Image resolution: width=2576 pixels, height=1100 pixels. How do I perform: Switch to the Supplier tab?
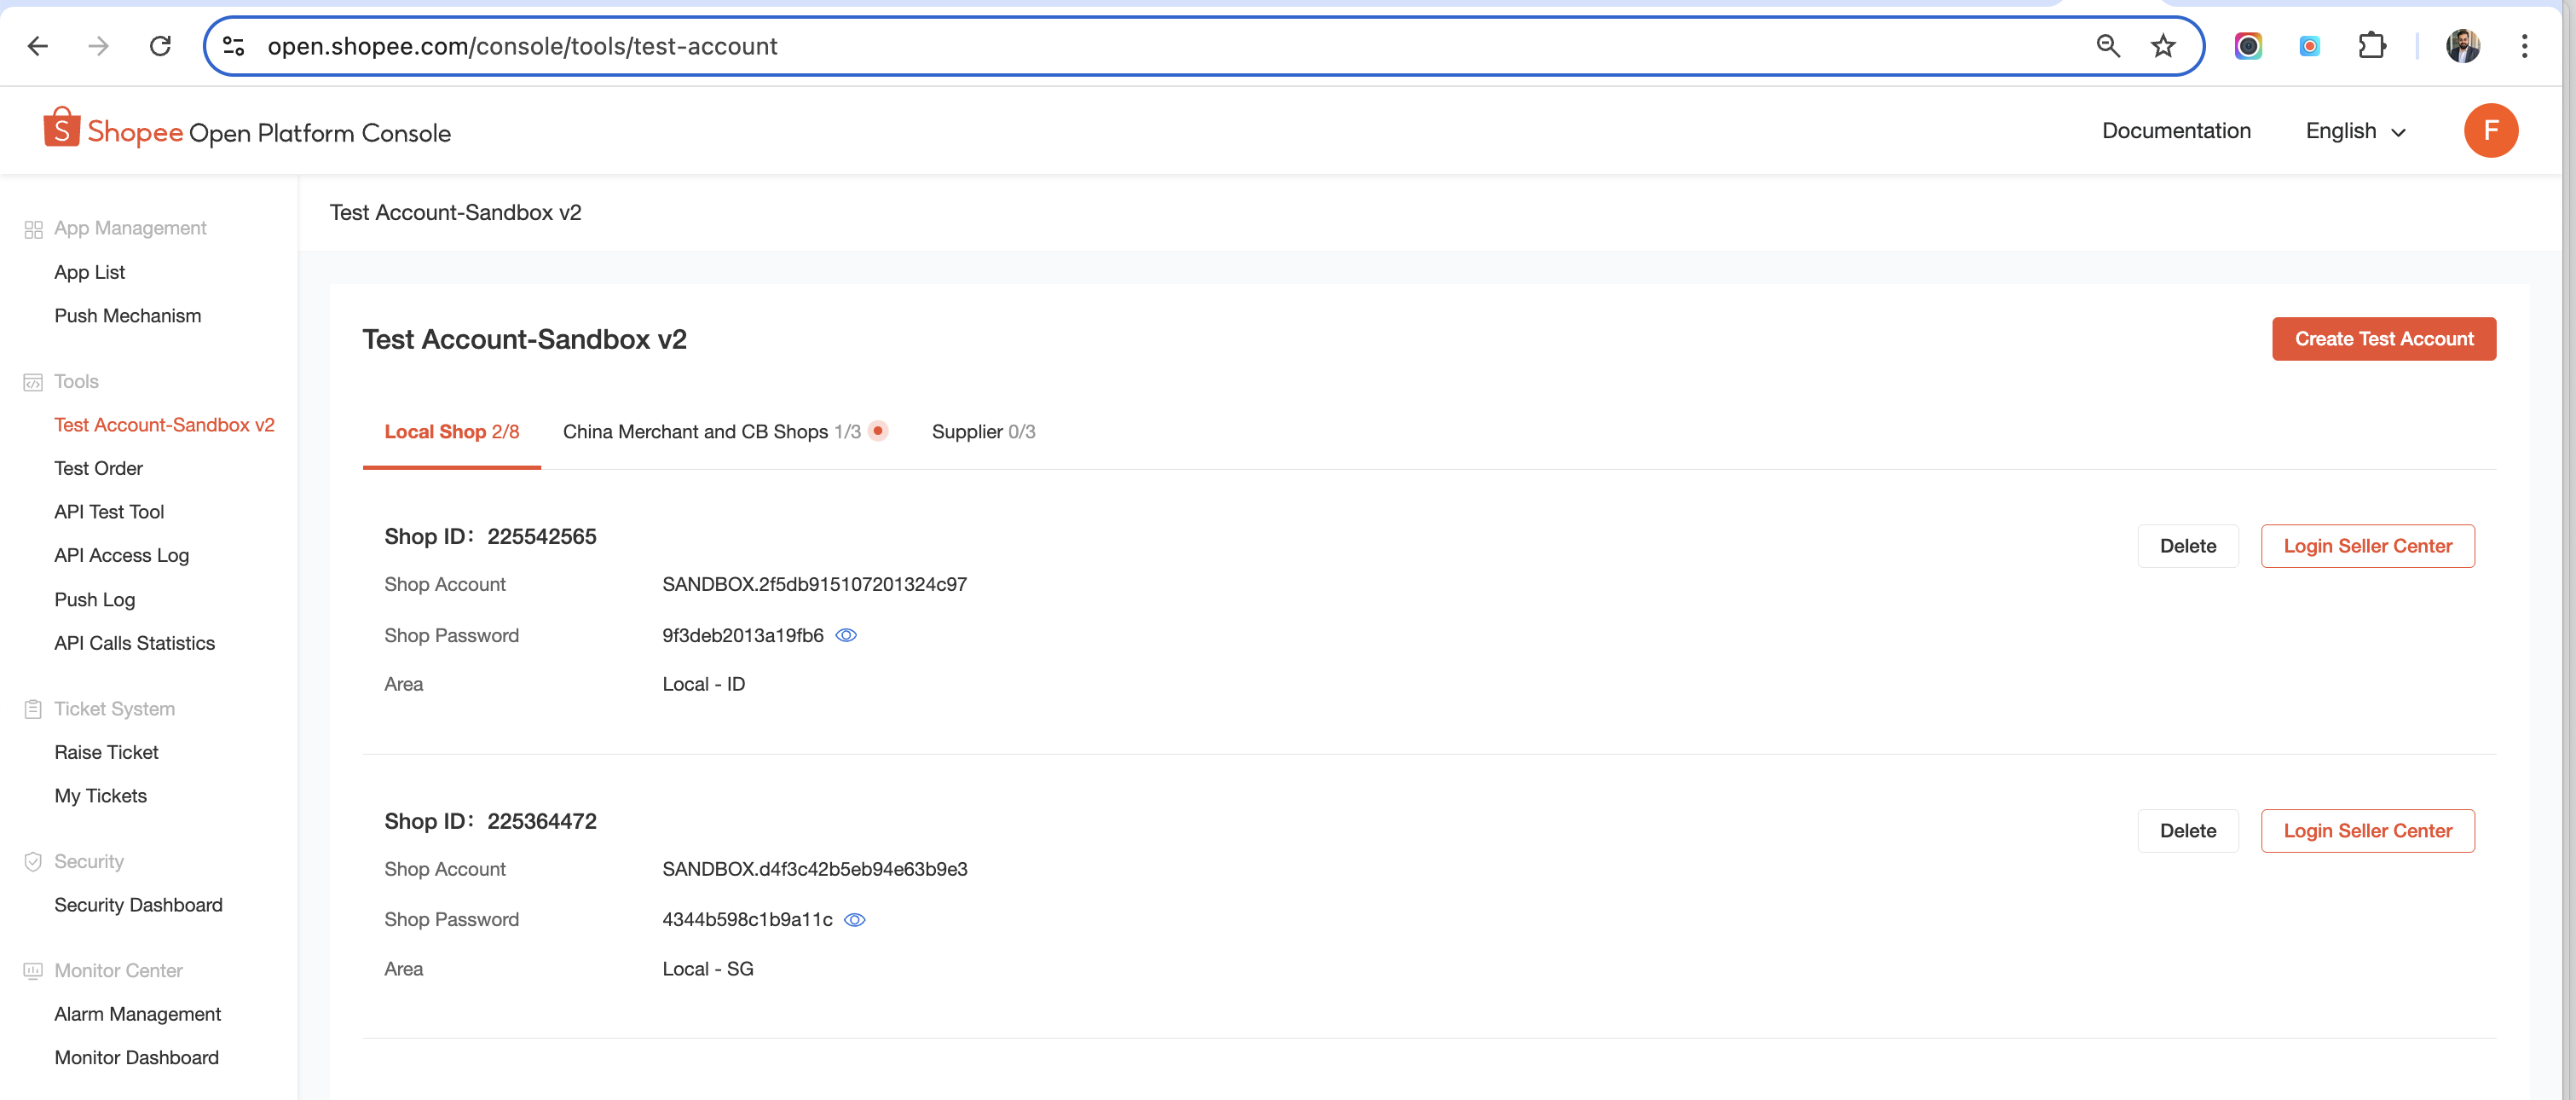point(982,432)
